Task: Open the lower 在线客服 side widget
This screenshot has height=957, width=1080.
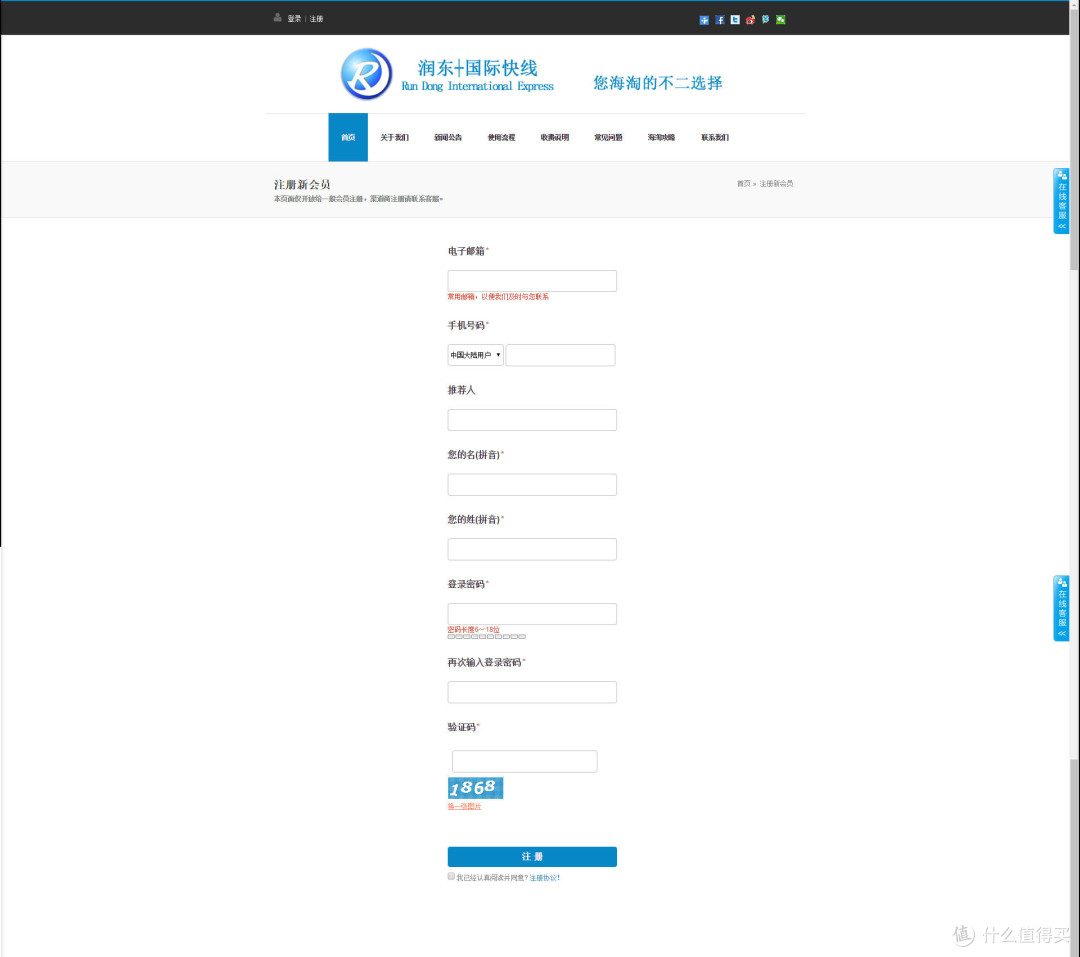Action: click(1061, 608)
